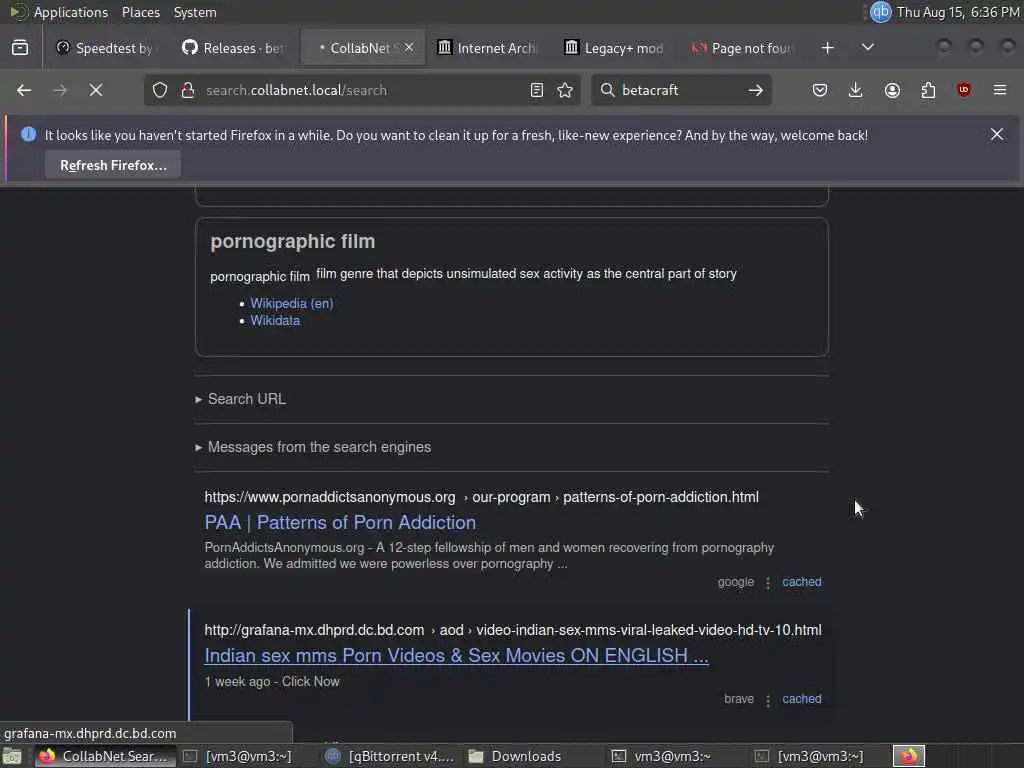Bookmark this page with star icon

[x=566, y=90]
